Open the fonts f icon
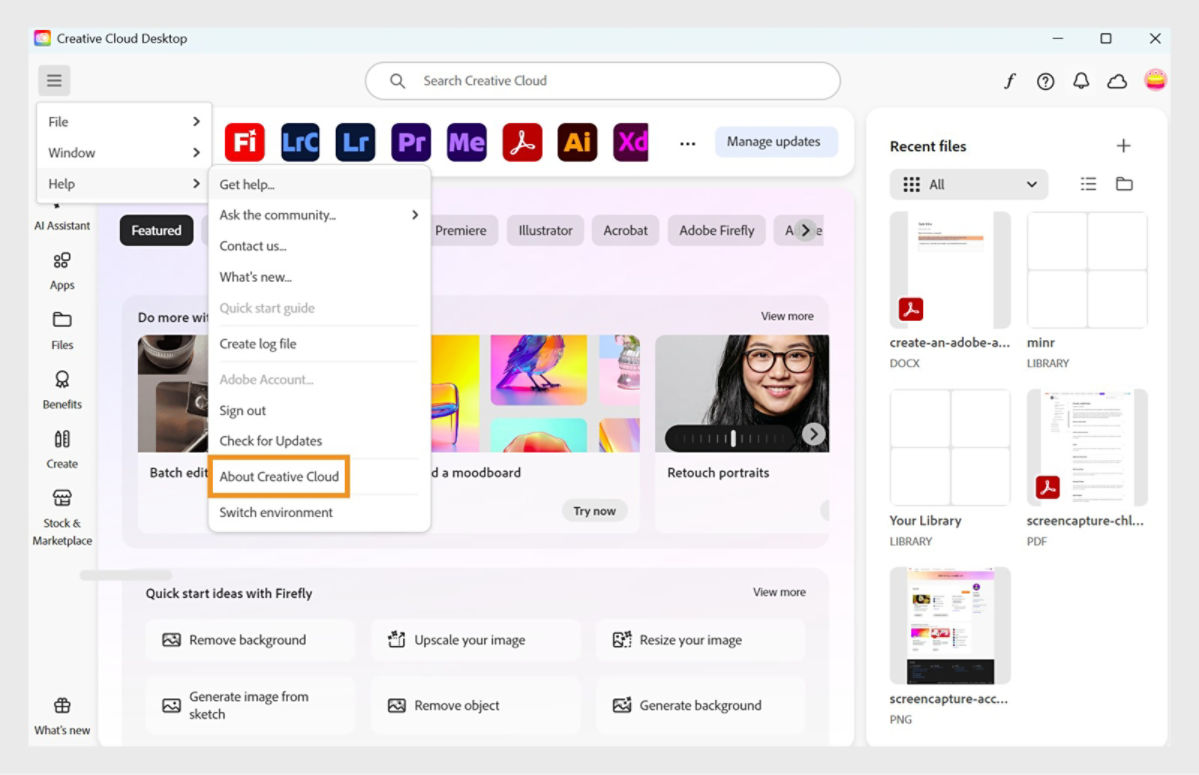 tap(1009, 81)
